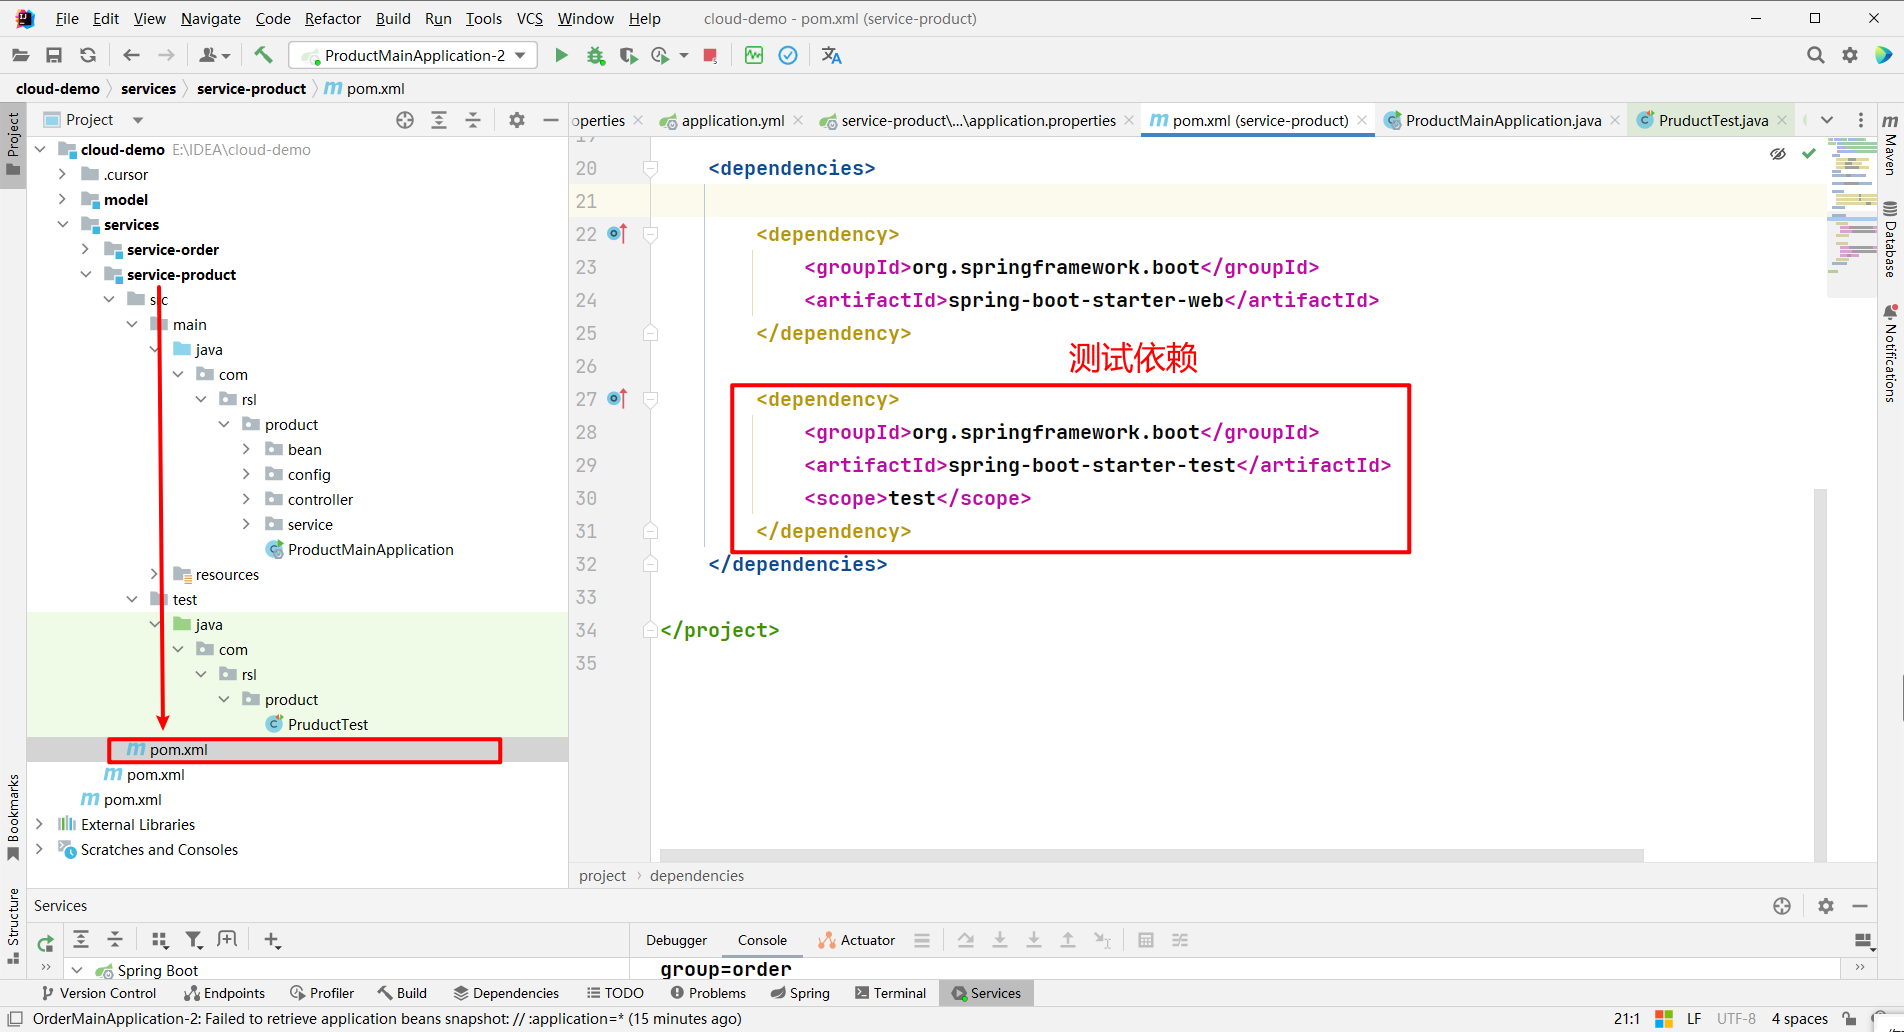This screenshot has width=1904, height=1032.
Task: Open the Navigate menu
Action: pyautogui.click(x=210, y=18)
